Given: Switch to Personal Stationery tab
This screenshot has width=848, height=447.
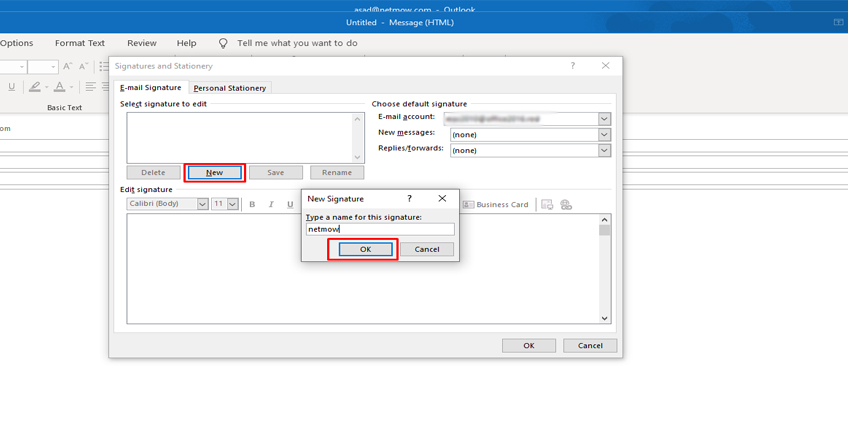Looking at the screenshot, I should 230,88.
